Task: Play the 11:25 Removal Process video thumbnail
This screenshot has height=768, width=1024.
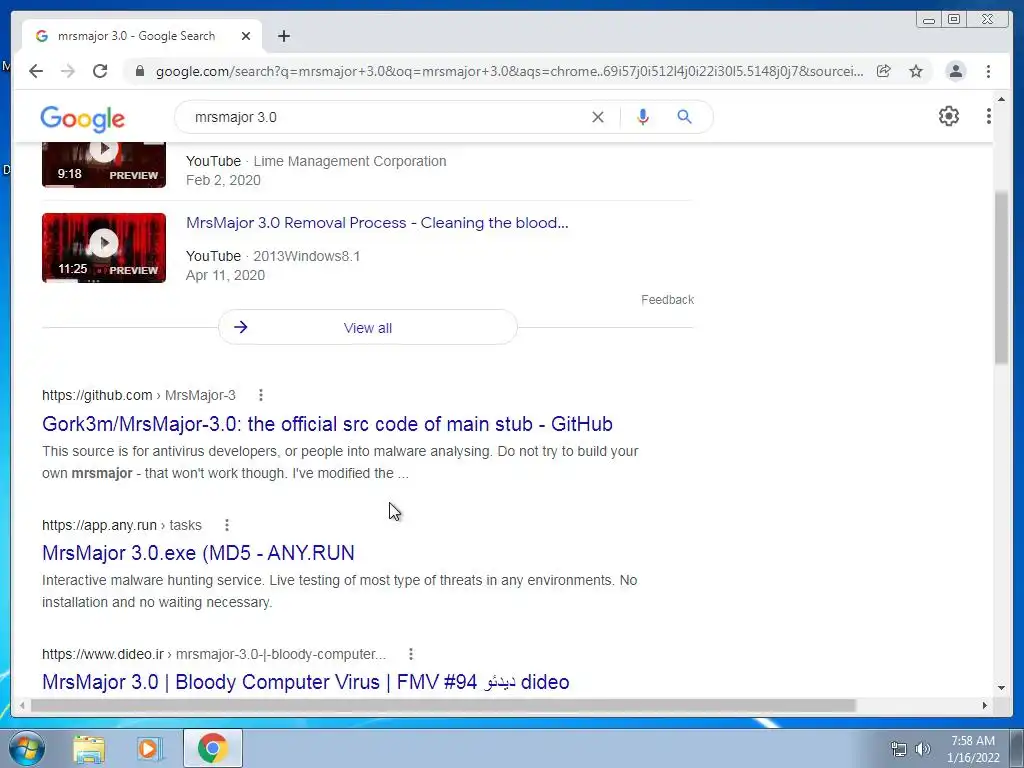Action: point(104,248)
